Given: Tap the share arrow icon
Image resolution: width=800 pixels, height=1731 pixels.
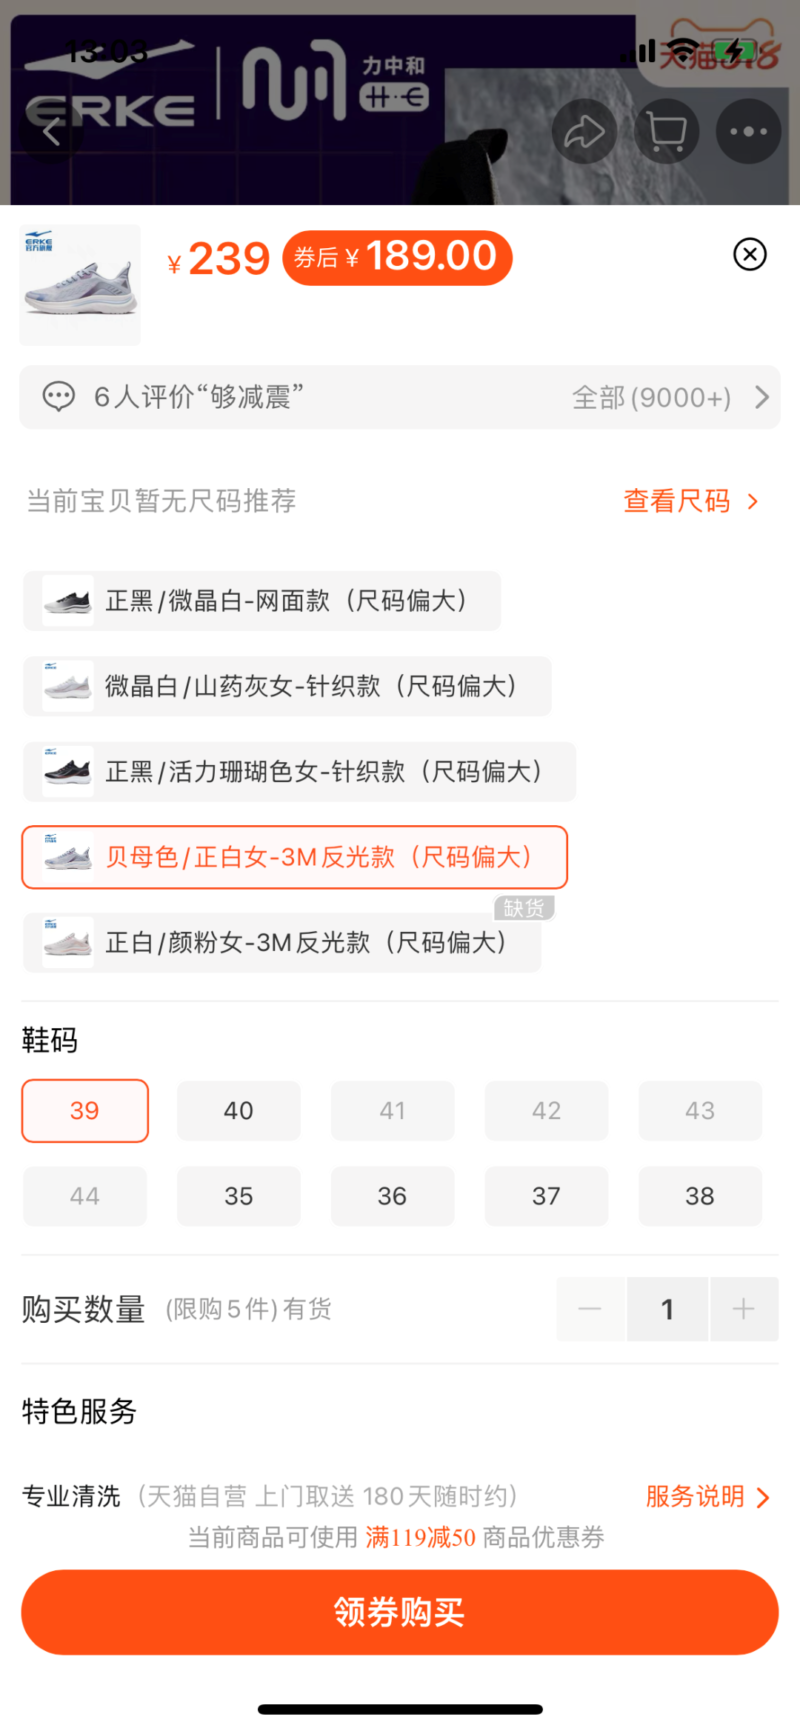Looking at the screenshot, I should click(x=584, y=131).
